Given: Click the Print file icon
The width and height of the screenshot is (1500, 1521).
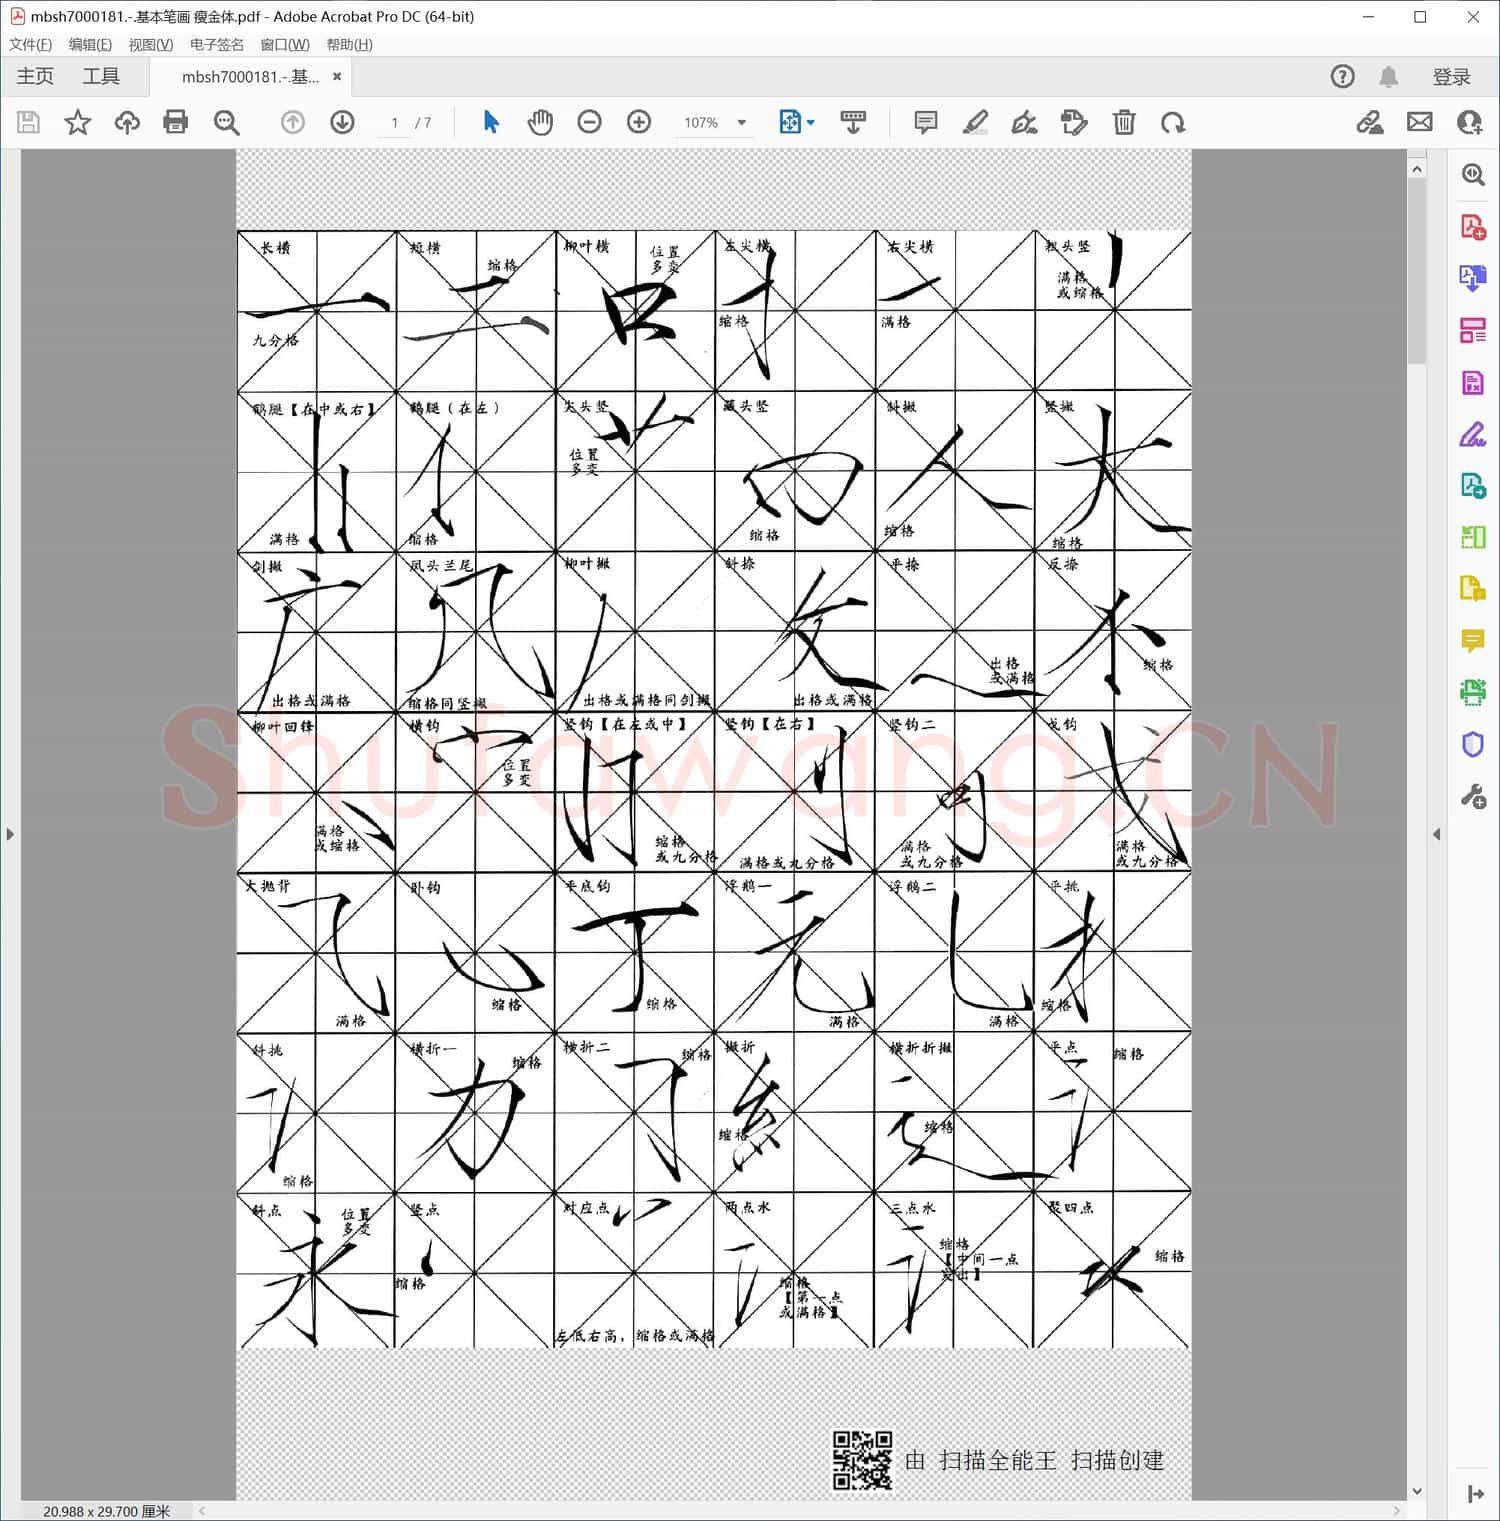Looking at the screenshot, I should click(x=176, y=122).
